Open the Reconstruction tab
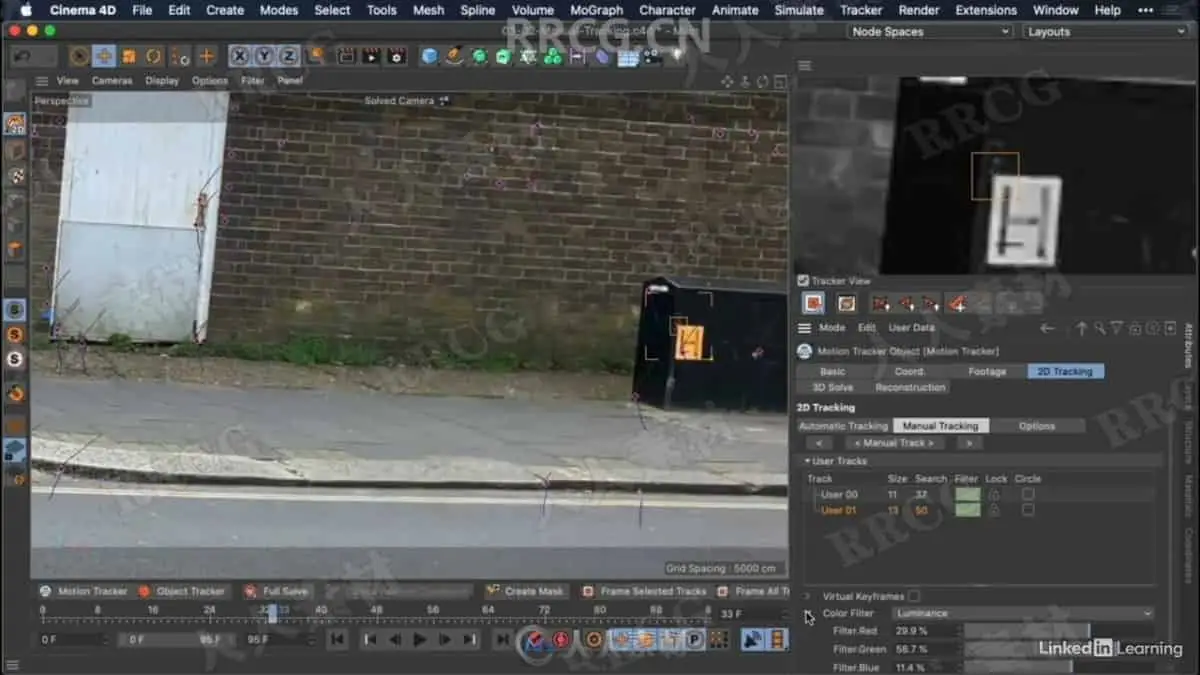 click(910, 387)
